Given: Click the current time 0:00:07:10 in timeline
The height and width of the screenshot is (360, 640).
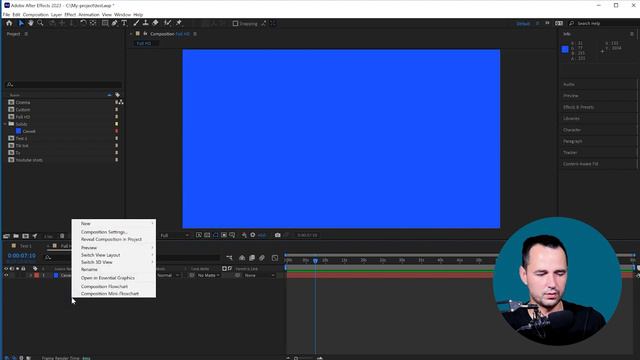Looking at the screenshot, I should click(22, 256).
